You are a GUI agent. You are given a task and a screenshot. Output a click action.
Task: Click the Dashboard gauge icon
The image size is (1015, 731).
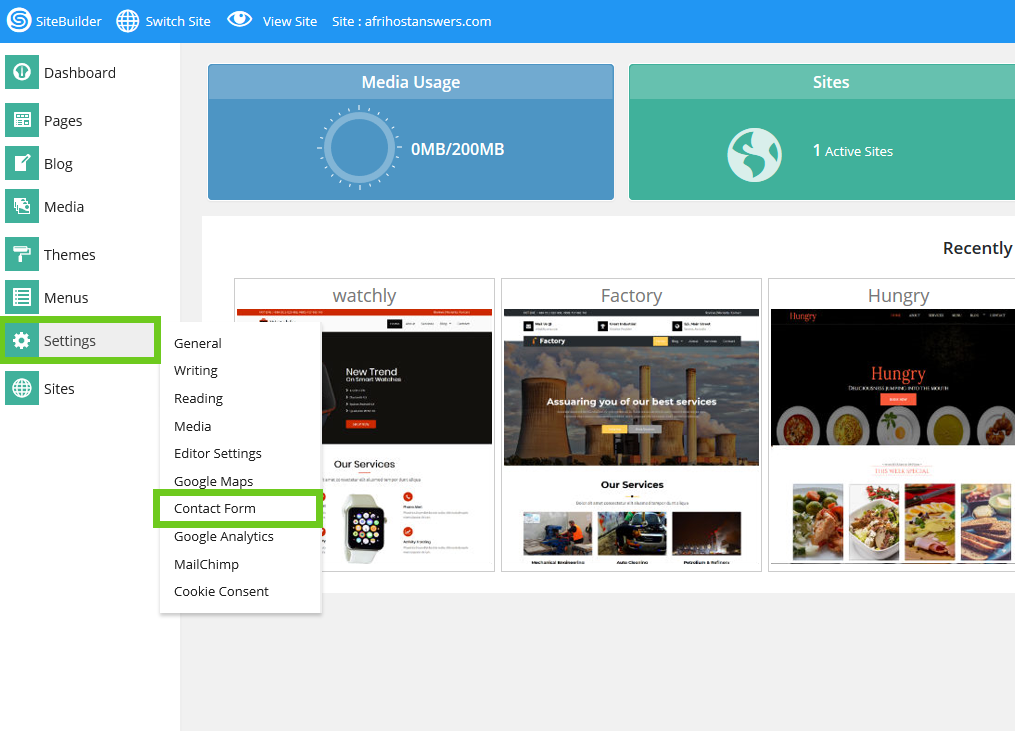pos(21,72)
